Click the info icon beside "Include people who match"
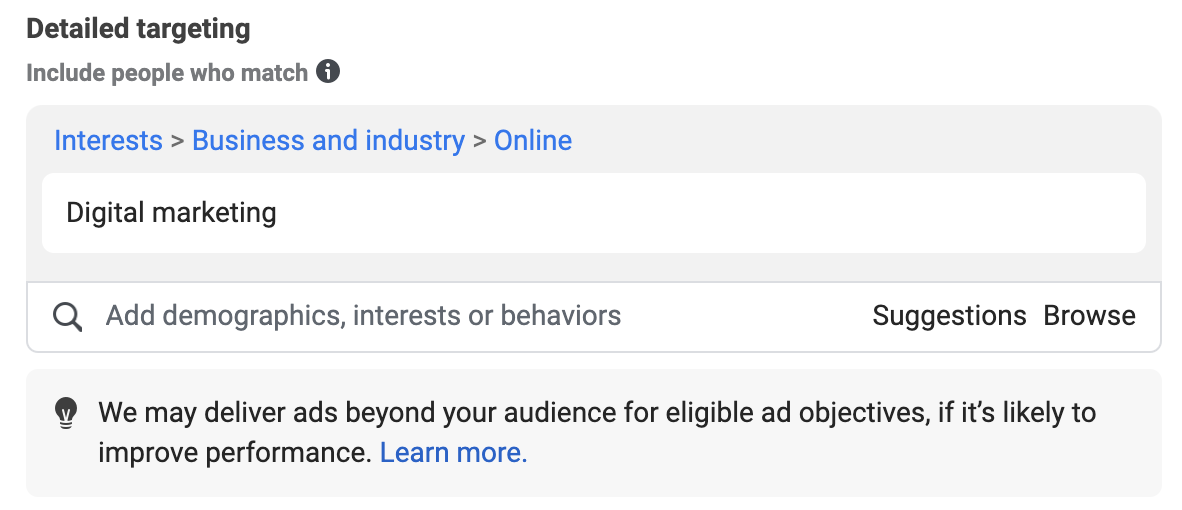Viewport: 1182px width, 510px height. click(x=327, y=72)
